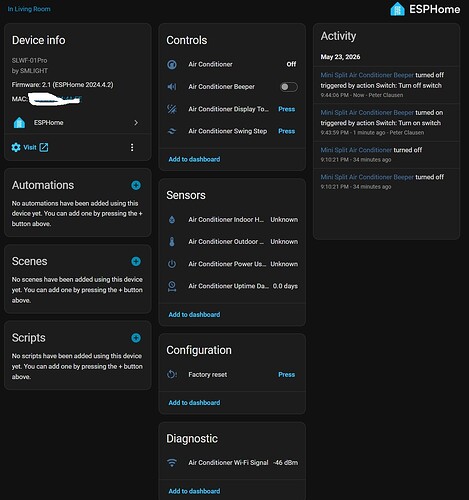Click Add to dashboard in Controls card
This screenshot has width=469, height=500.
[x=194, y=159]
